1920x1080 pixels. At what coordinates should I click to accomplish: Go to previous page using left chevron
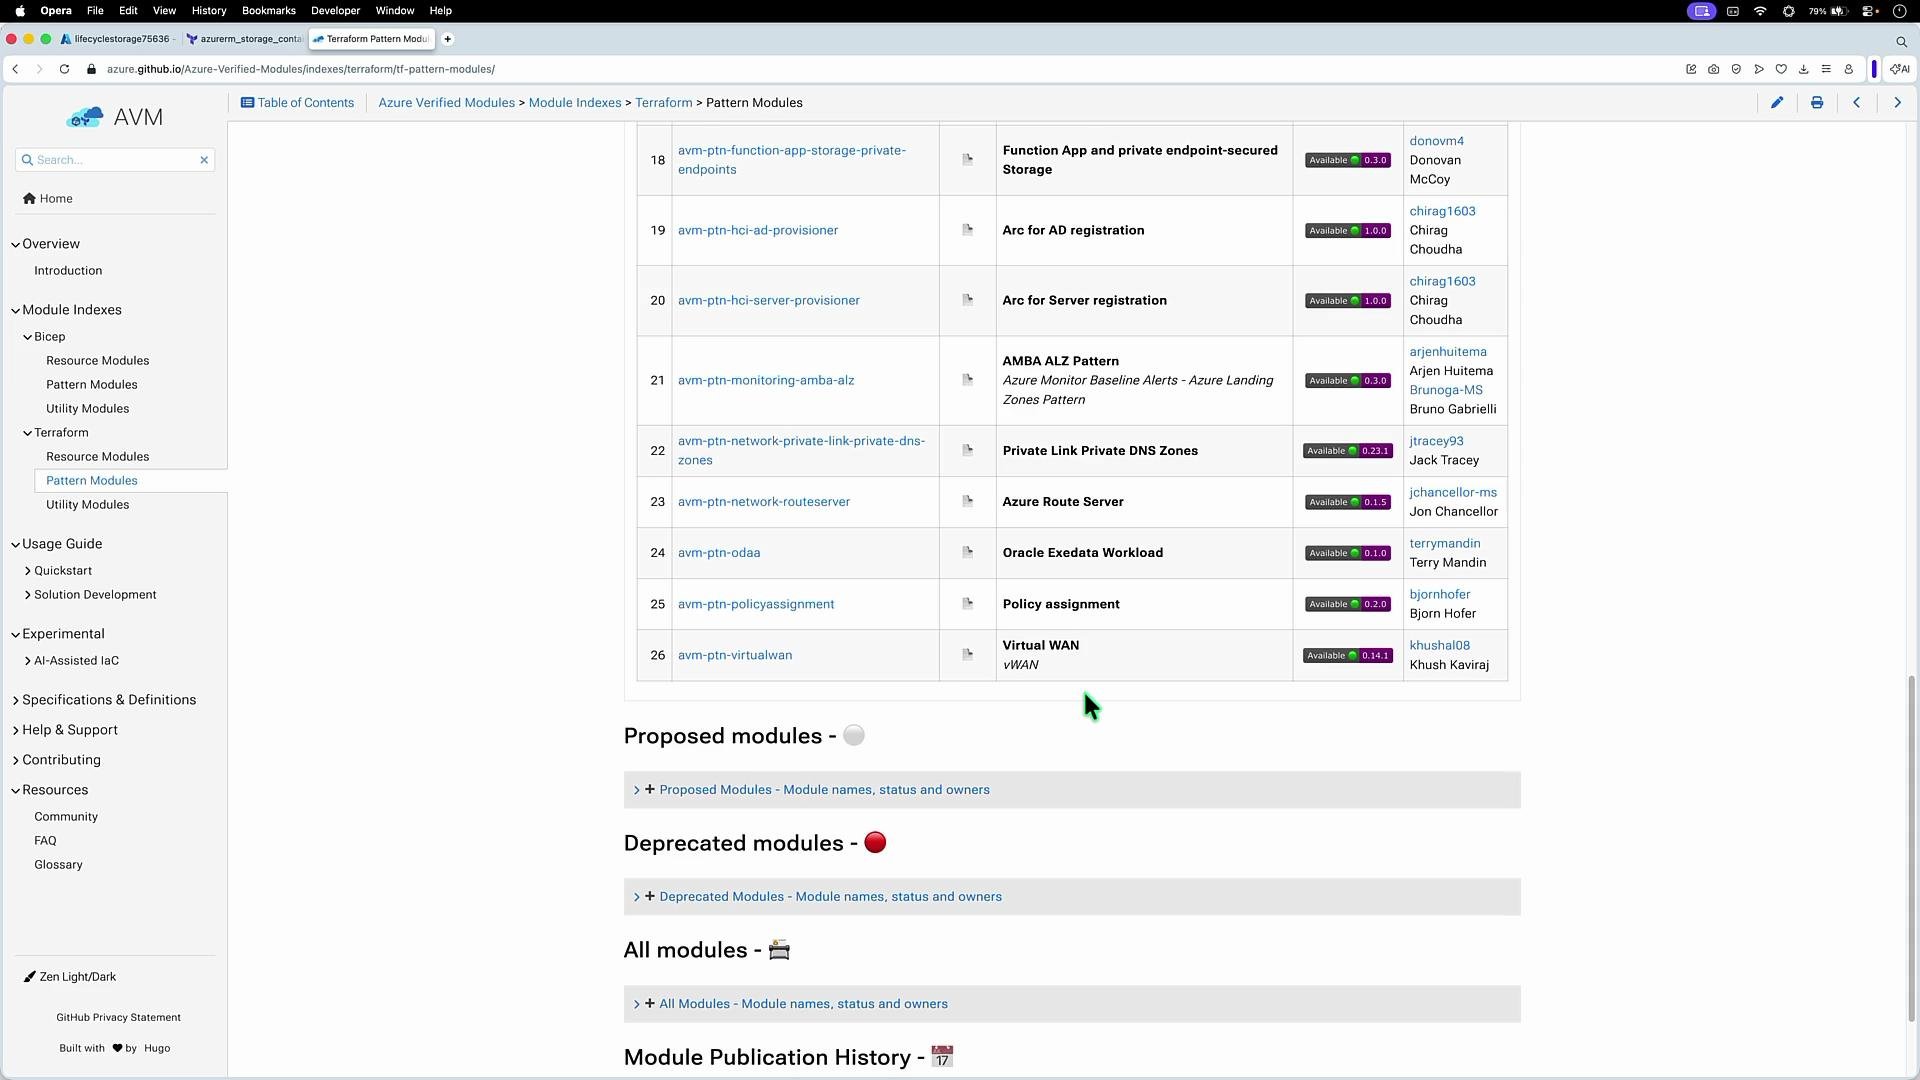coord(1857,103)
